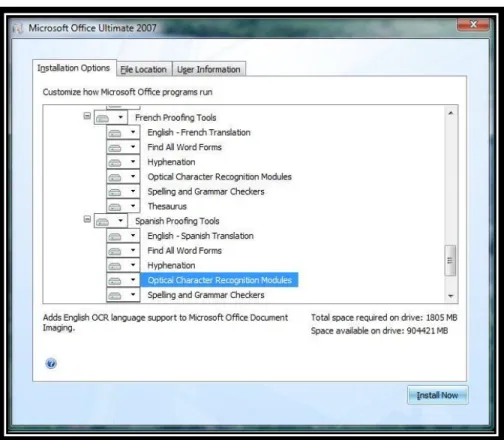This screenshot has width=504, height=440.
Task: Open install dropdown for Spanish Spelling and Grammar Checkers
Action: point(123,295)
